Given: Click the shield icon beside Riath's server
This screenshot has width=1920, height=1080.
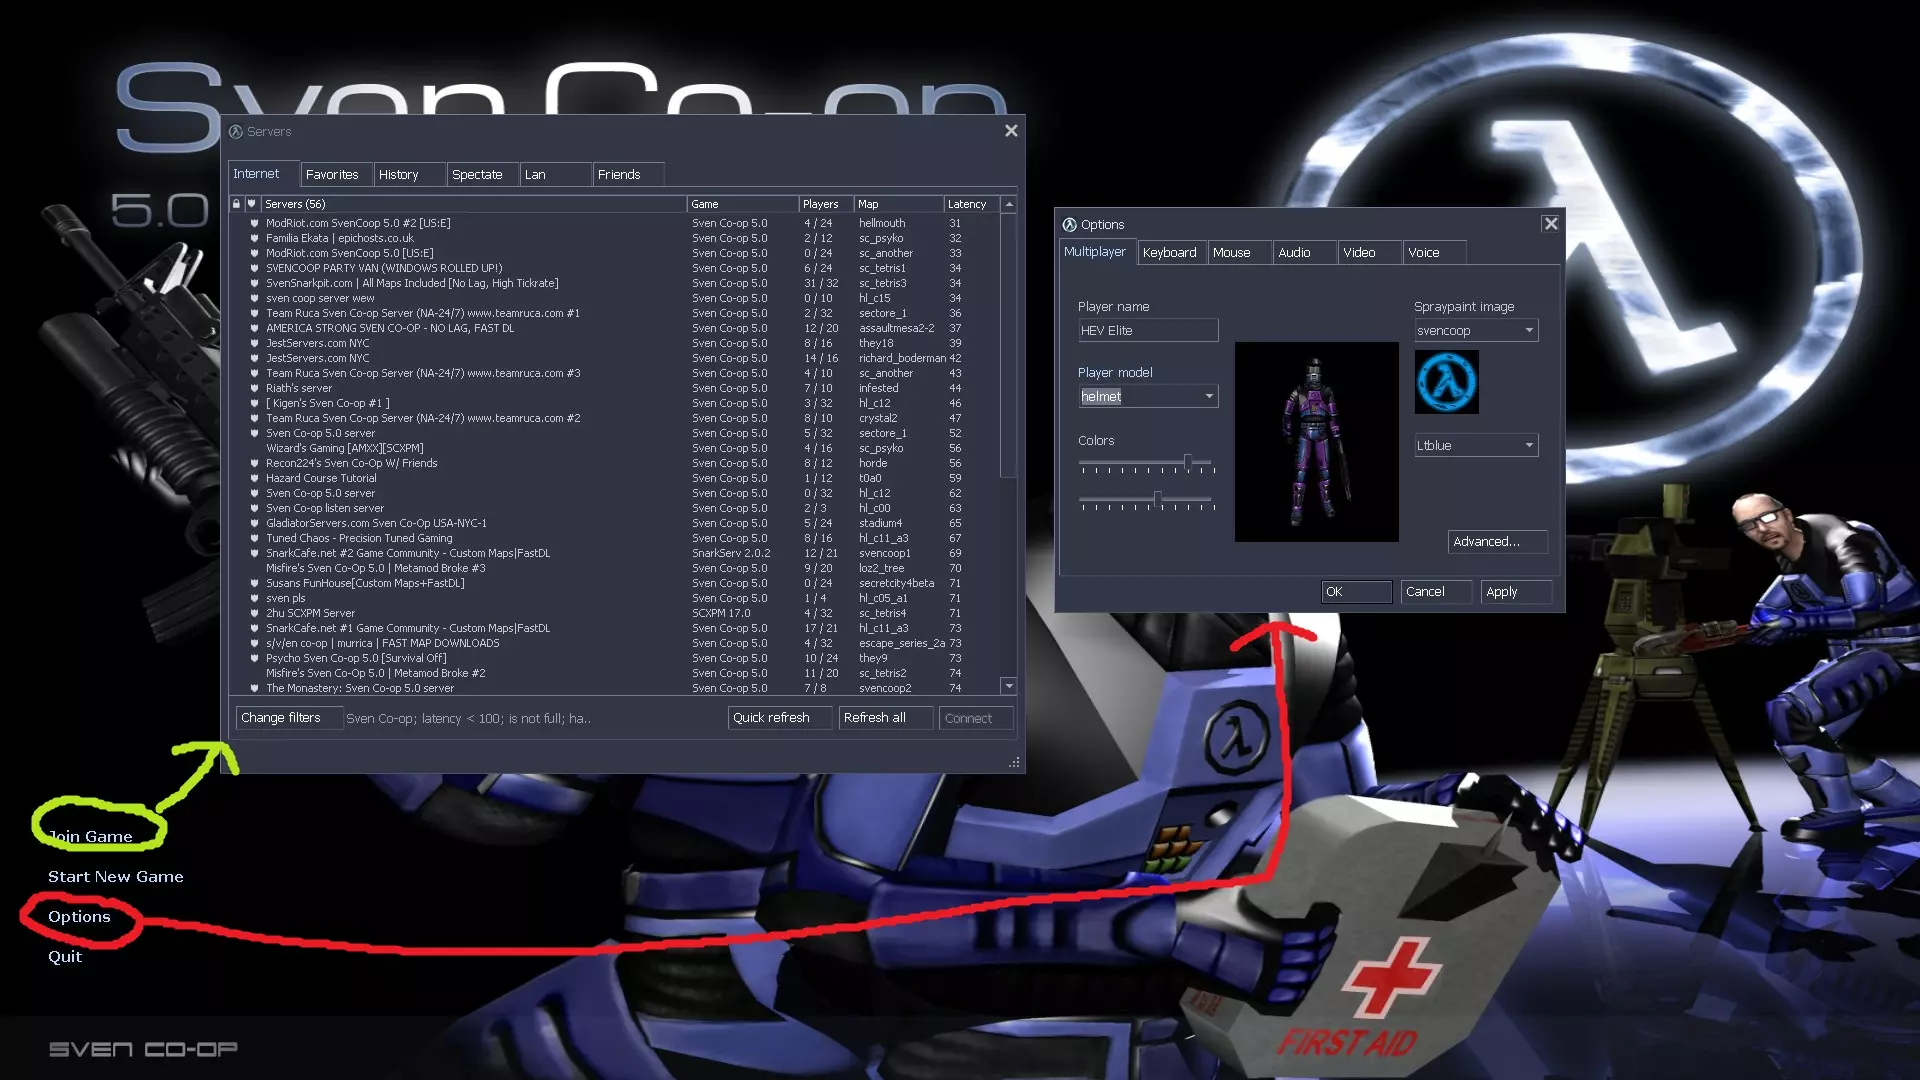Looking at the screenshot, I should pyautogui.click(x=254, y=388).
